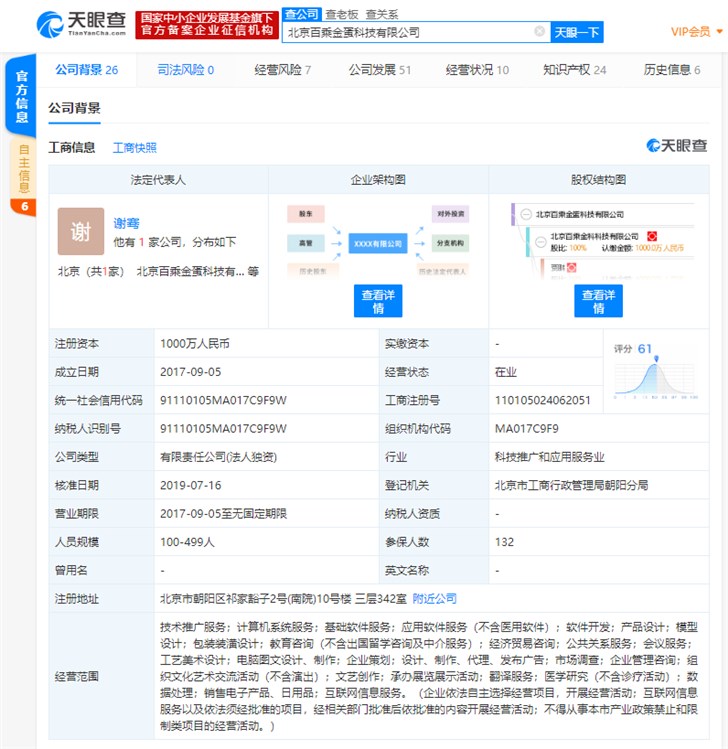Image resolution: width=728 pixels, height=749 pixels.
Task: Click the 股东 box in structure diagram
Action: 306,214
